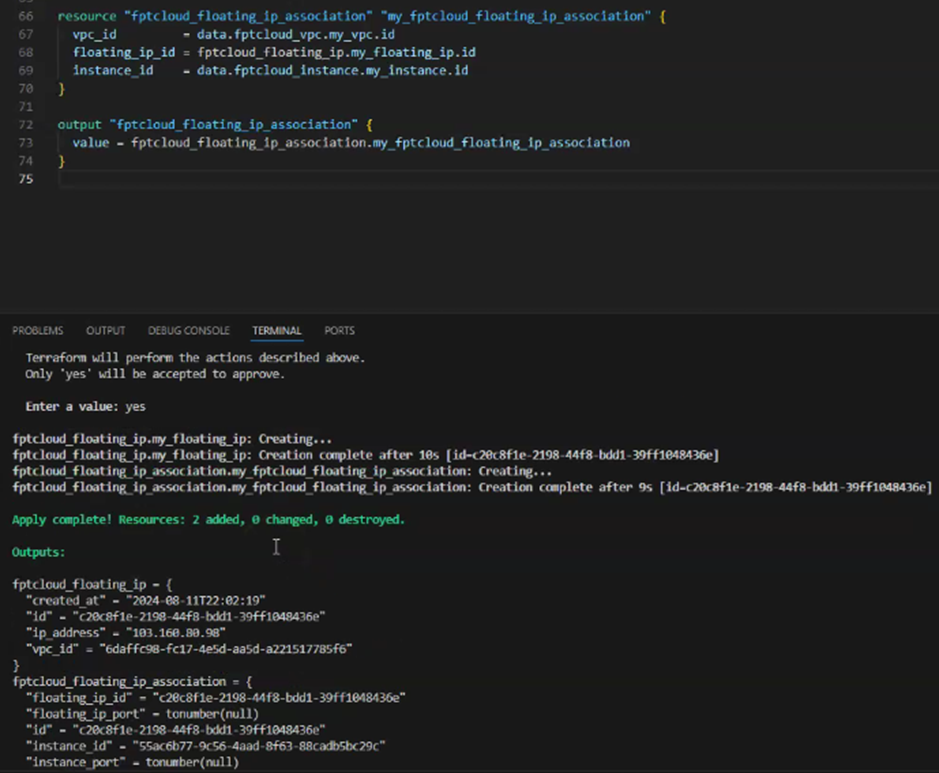The width and height of the screenshot is (939, 773).
Task: Click the 'value' attribute on line 73
Action: click(x=90, y=143)
